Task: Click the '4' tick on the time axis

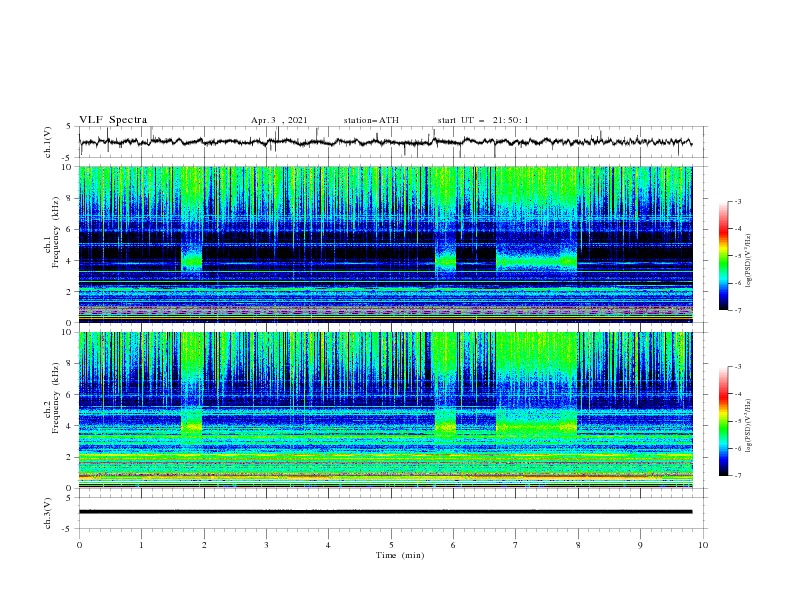Action: pos(328,545)
